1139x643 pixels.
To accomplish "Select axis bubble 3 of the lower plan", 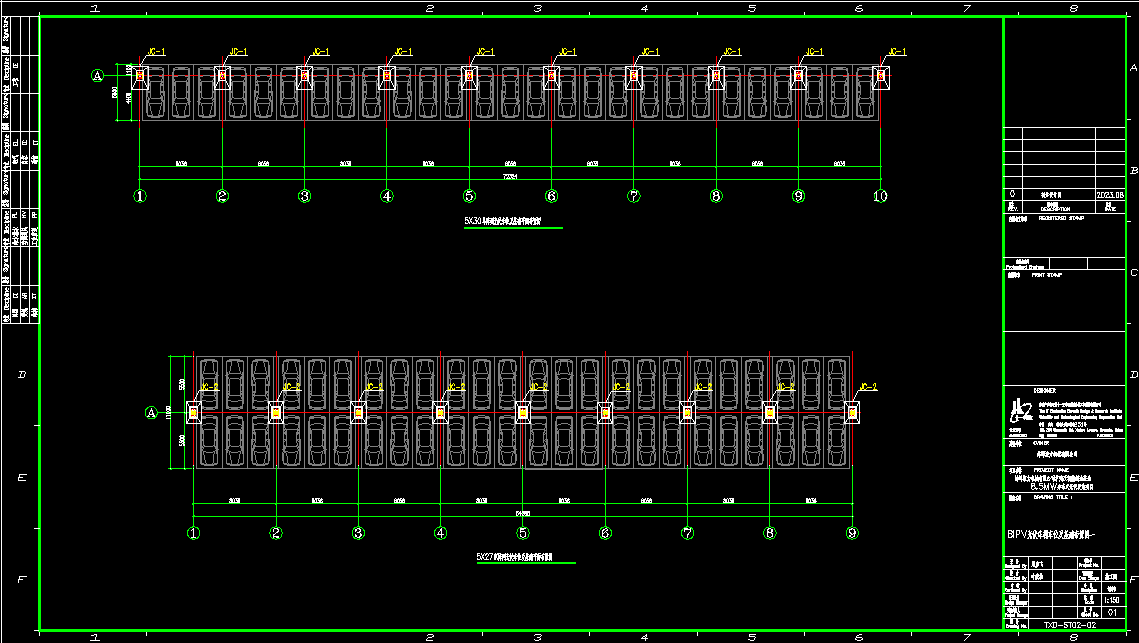I will [x=358, y=533].
